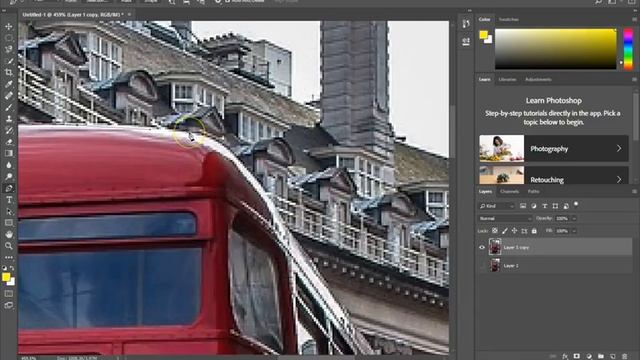640x360 pixels.
Task: Select the Path Selection tool
Action: [x=9, y=211]
